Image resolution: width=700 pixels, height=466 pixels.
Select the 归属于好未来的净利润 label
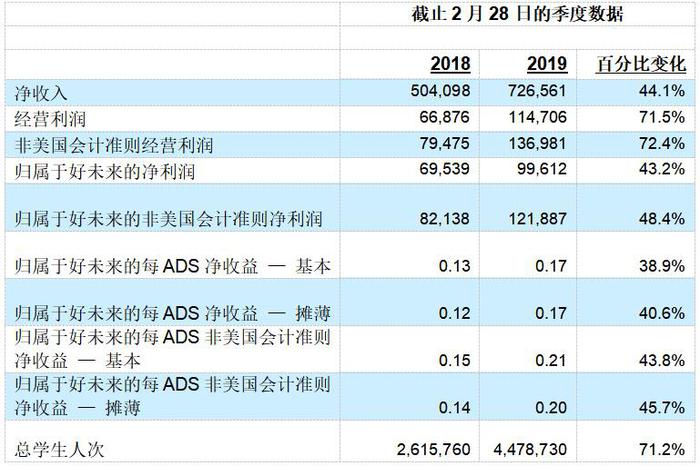point(105,171)
